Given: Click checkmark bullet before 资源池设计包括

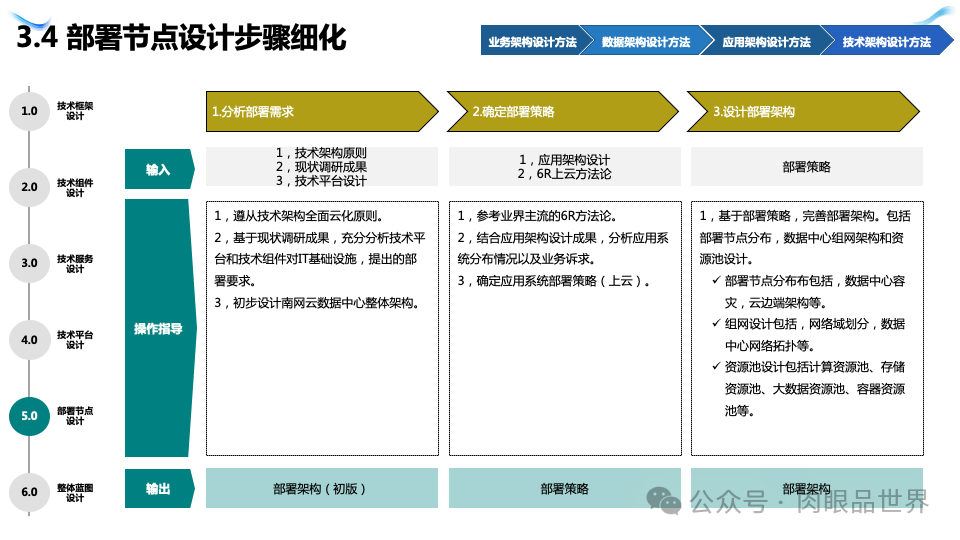Looking at the screenshot, I should point(716,366).
